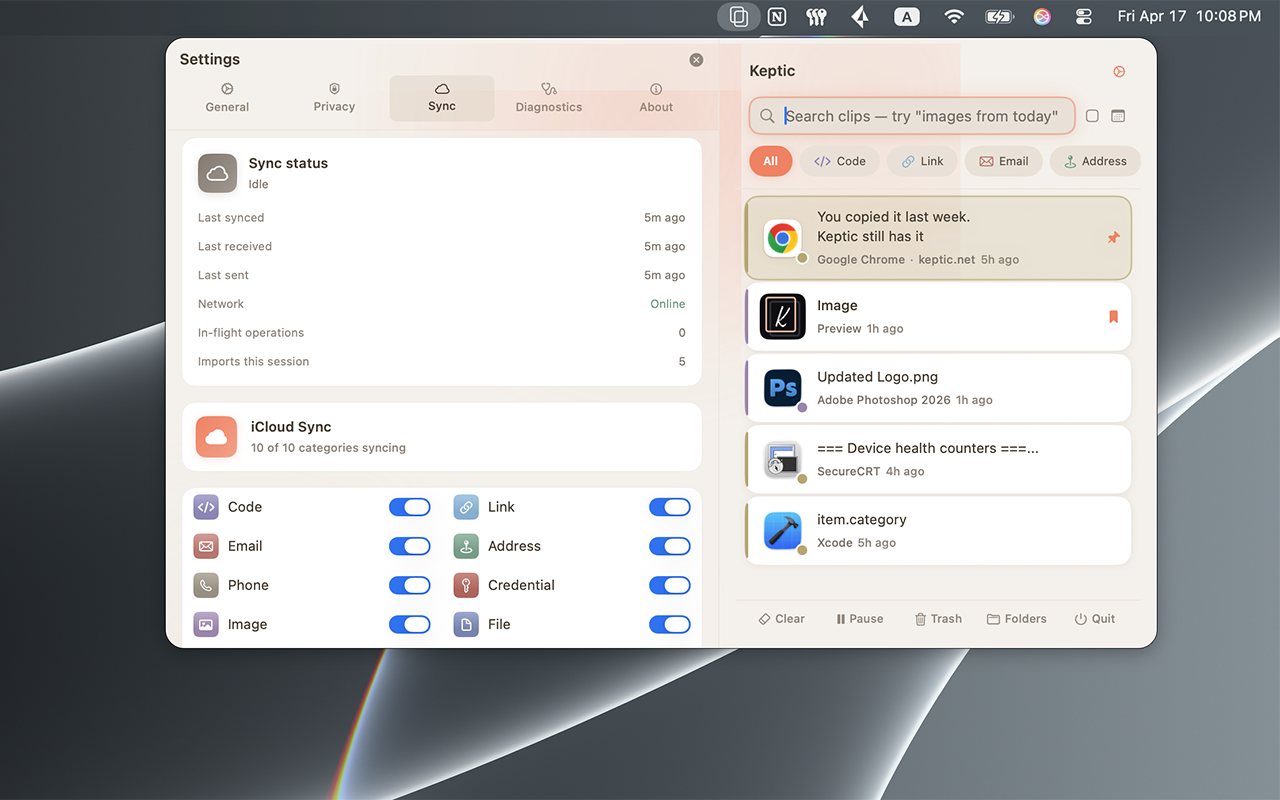Image resolution: width=1280 pixels, height=800 pixels.
Task: Disable Code category syncing
Action: 410,507
